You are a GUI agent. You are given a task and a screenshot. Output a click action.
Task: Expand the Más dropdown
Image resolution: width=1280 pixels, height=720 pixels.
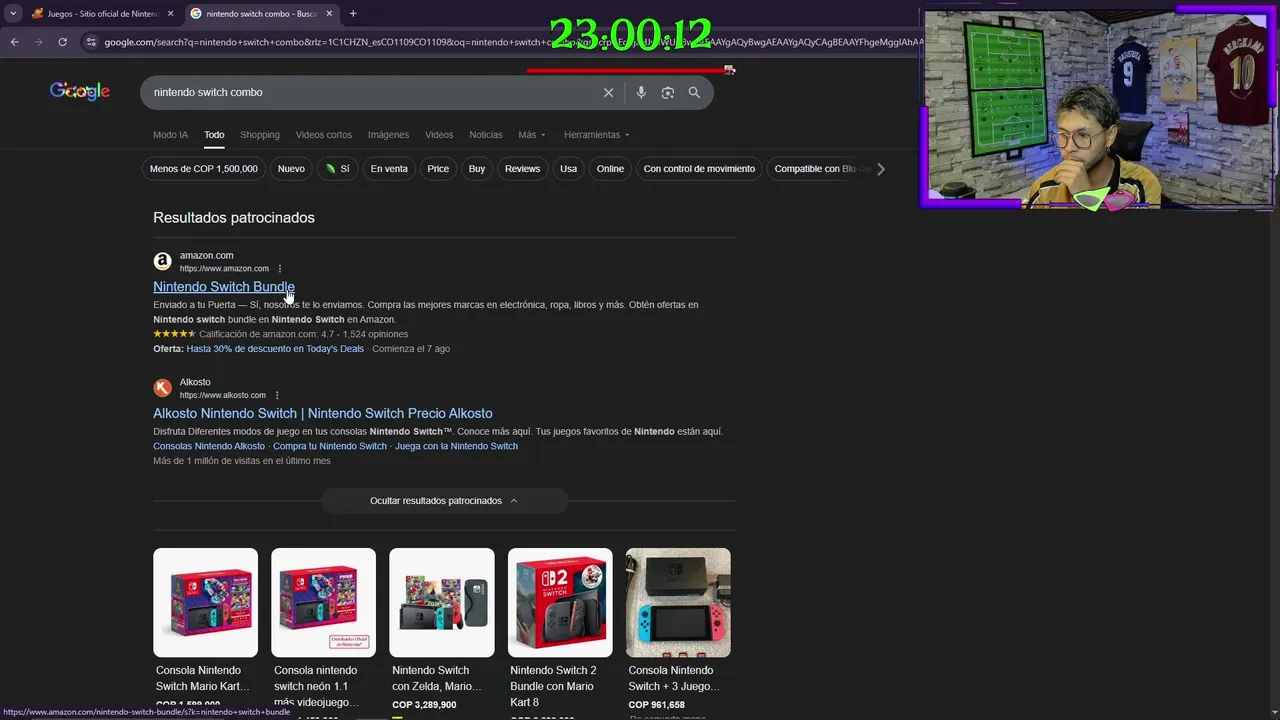[532, 135]
